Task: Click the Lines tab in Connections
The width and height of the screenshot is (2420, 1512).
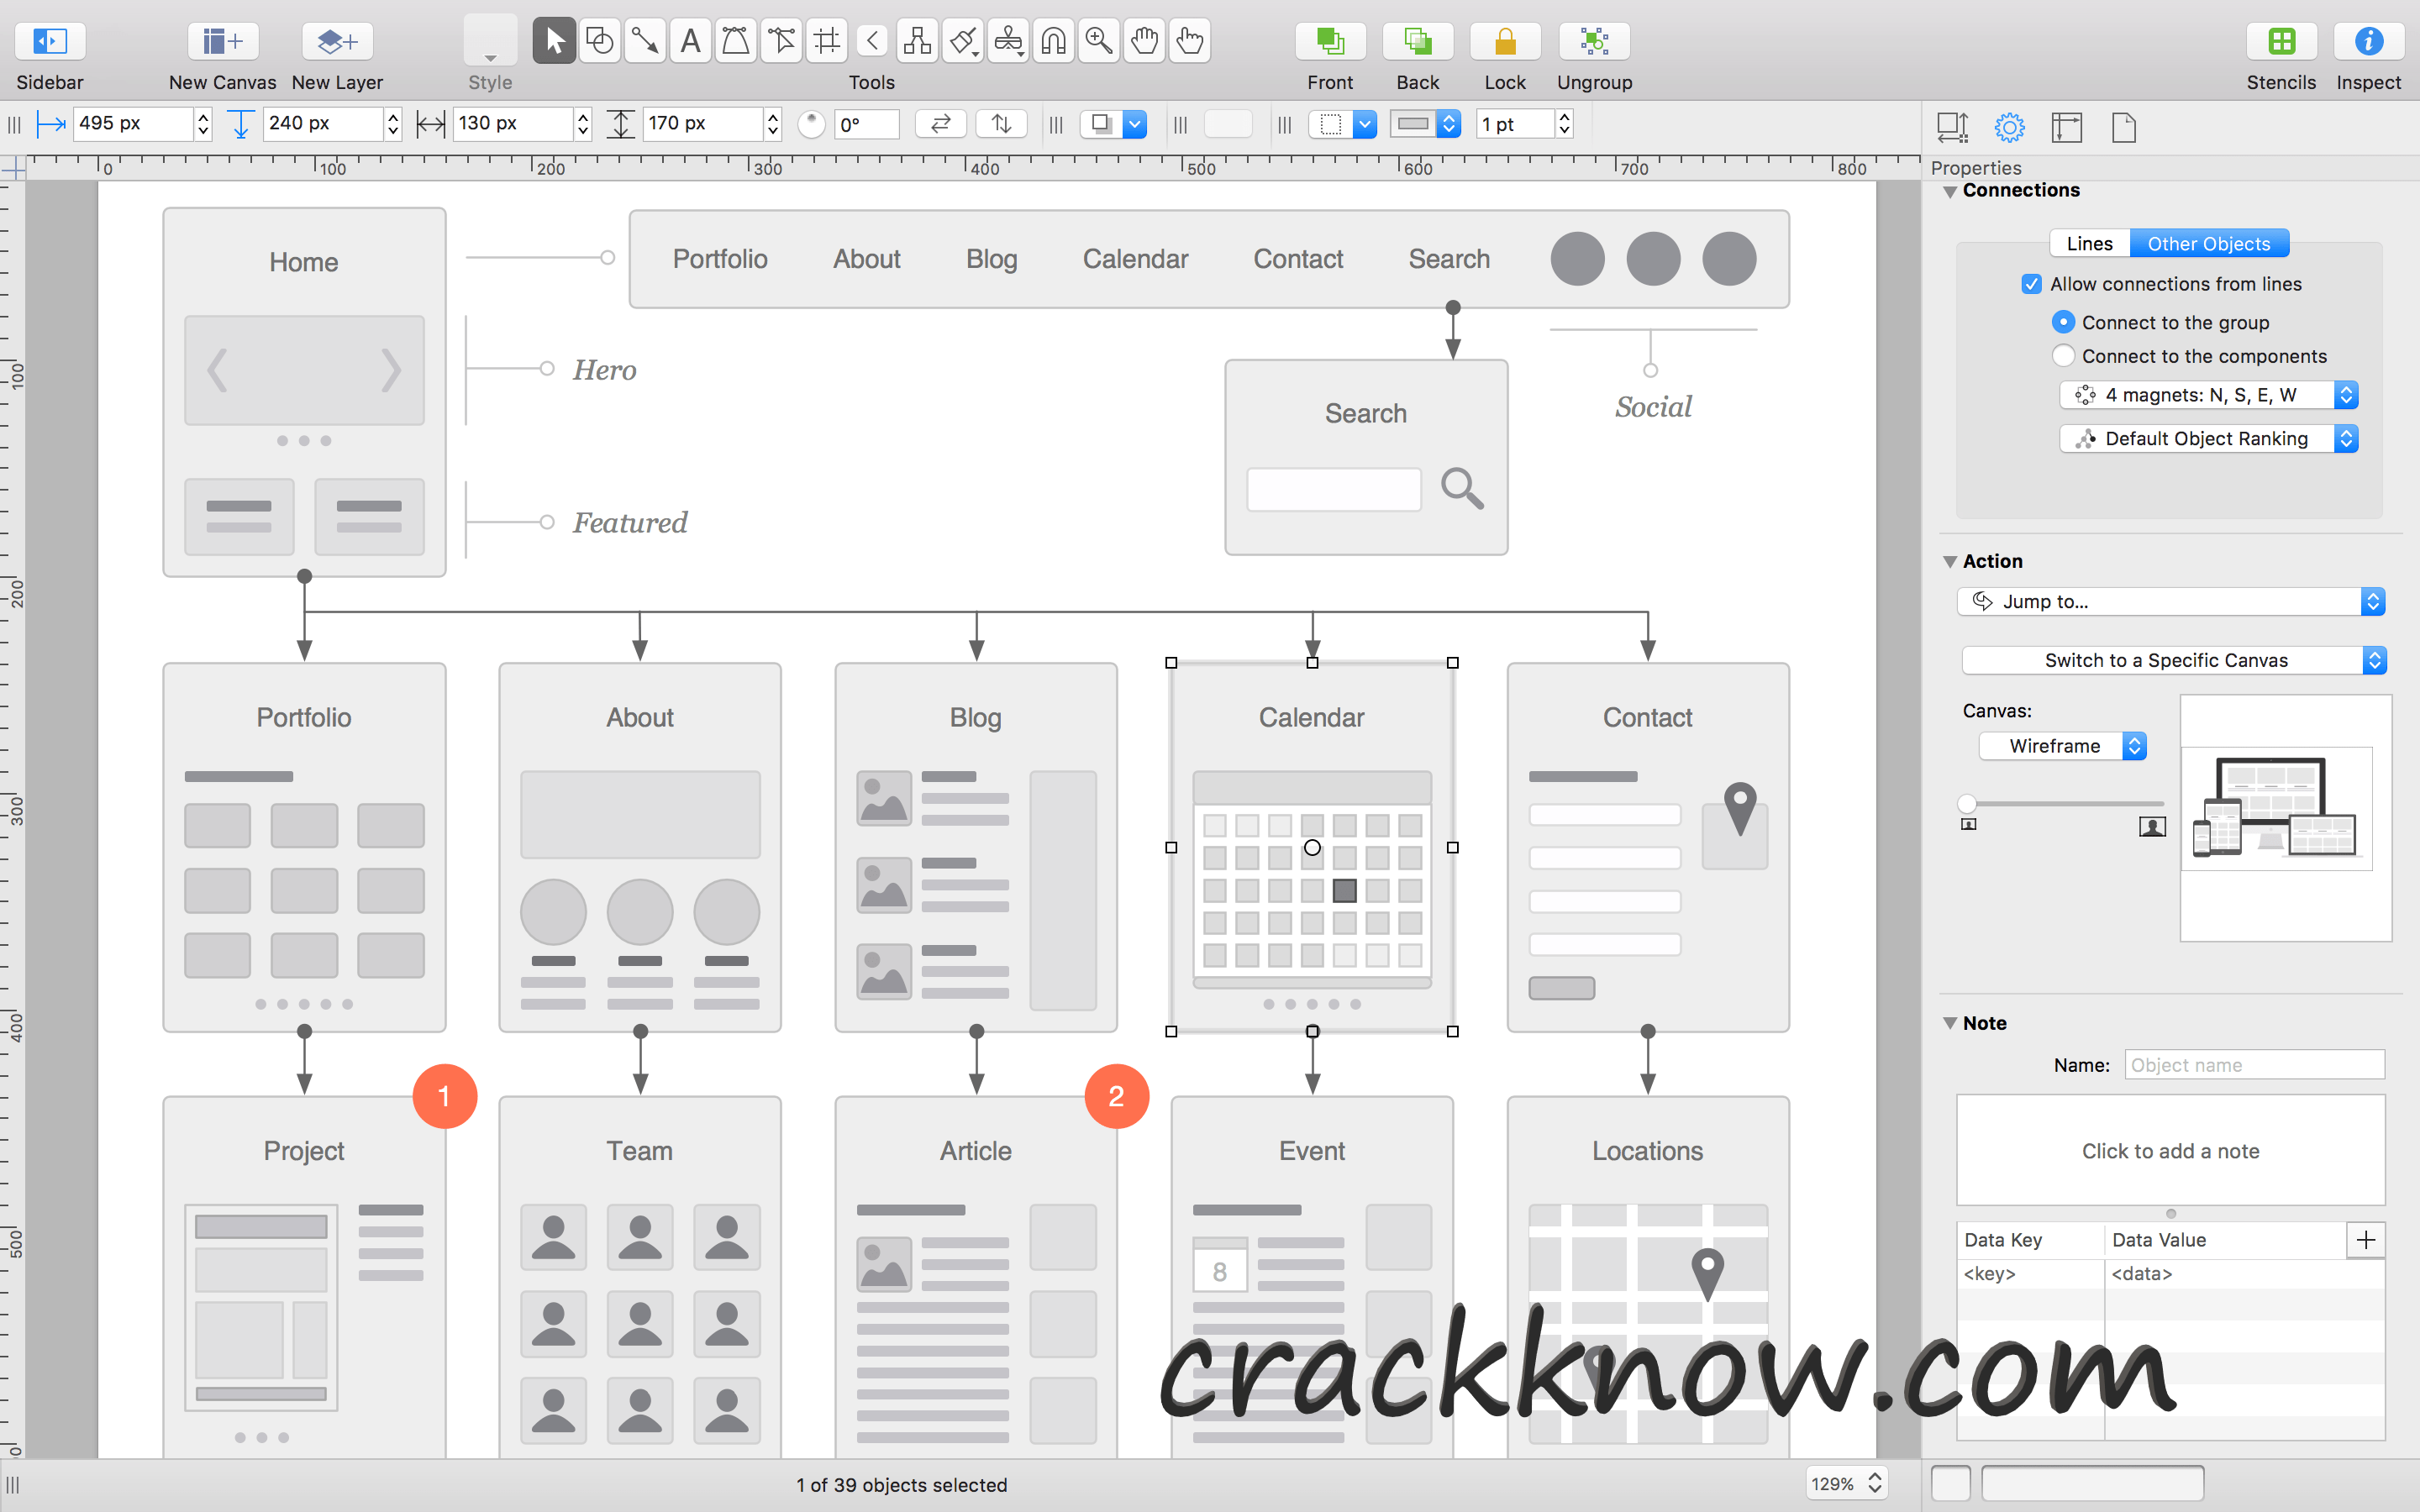Action: pos(2087,242)
